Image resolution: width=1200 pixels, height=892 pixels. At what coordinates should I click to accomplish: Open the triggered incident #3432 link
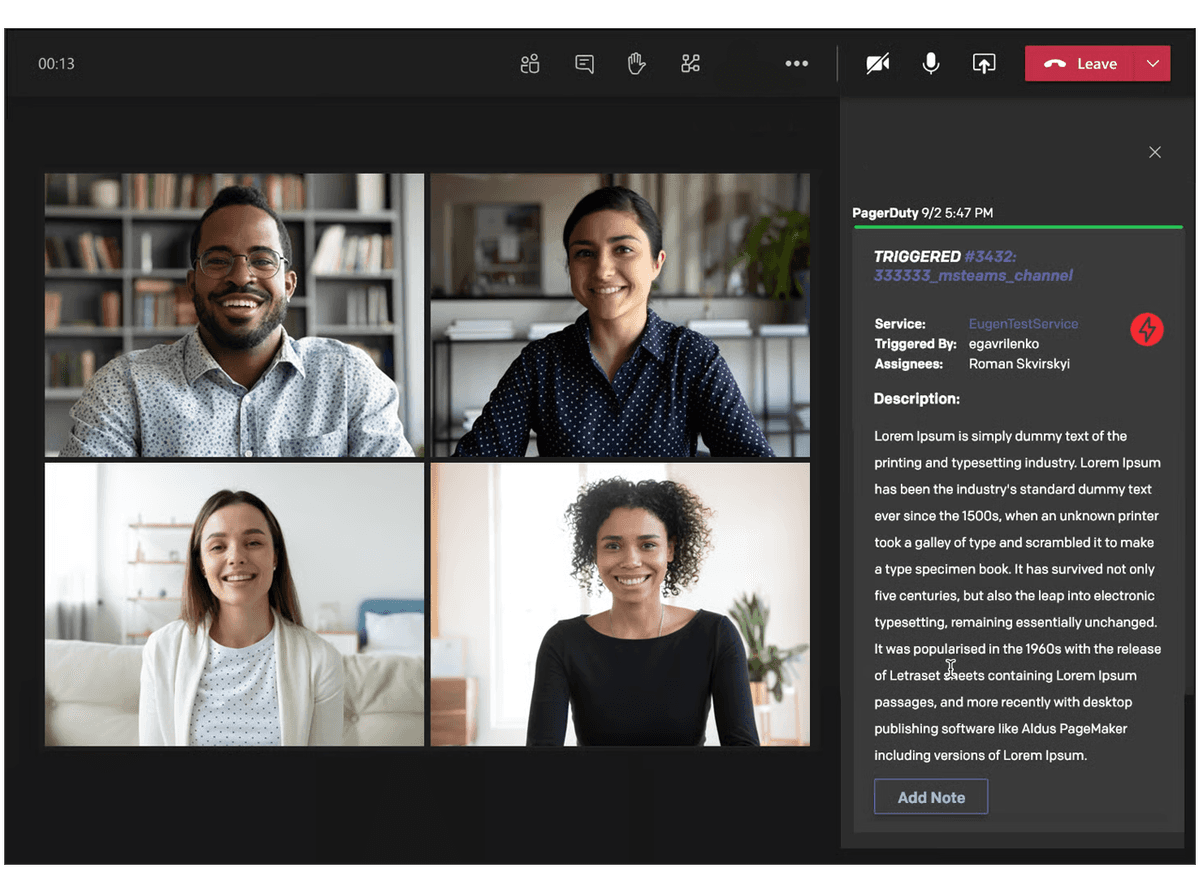pyautogui.click(x=972, y=266)
